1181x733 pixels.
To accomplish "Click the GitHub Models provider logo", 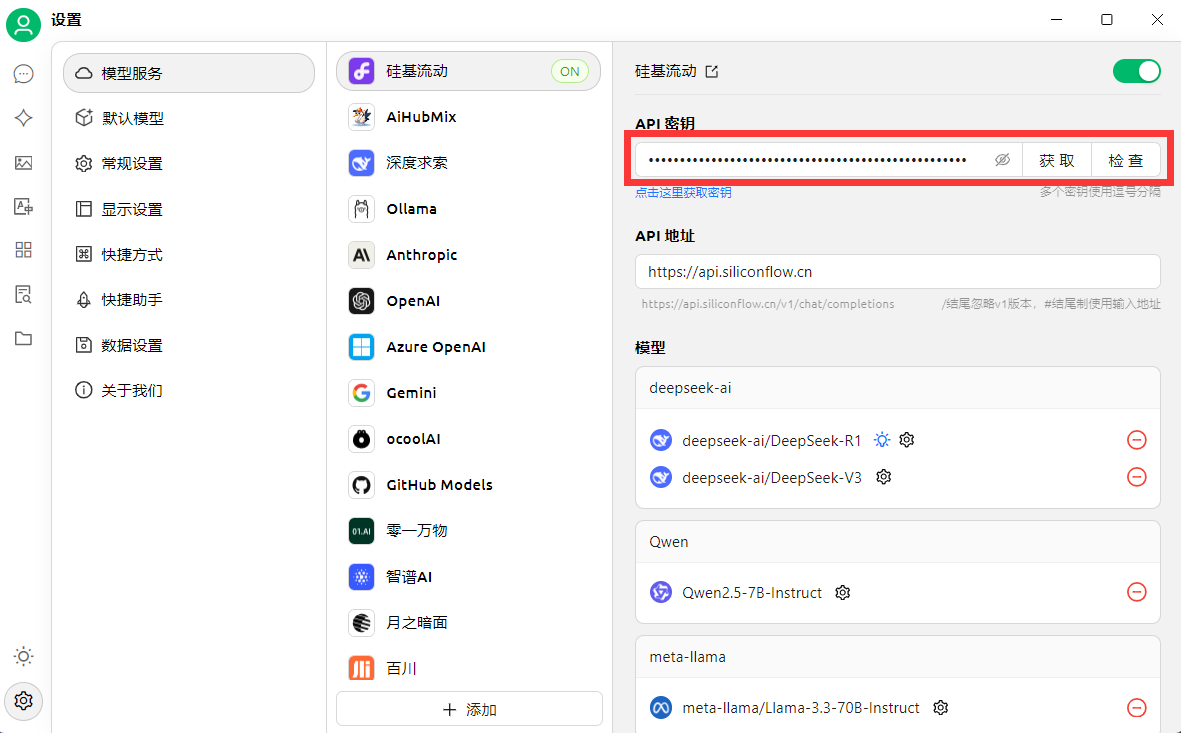I will (x=362, y=485).
